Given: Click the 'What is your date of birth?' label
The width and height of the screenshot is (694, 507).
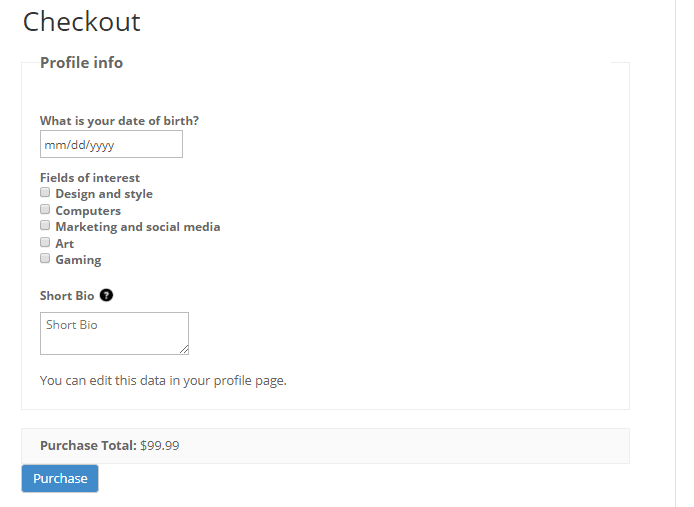Looking at the screenshot, I should point(119,121).
